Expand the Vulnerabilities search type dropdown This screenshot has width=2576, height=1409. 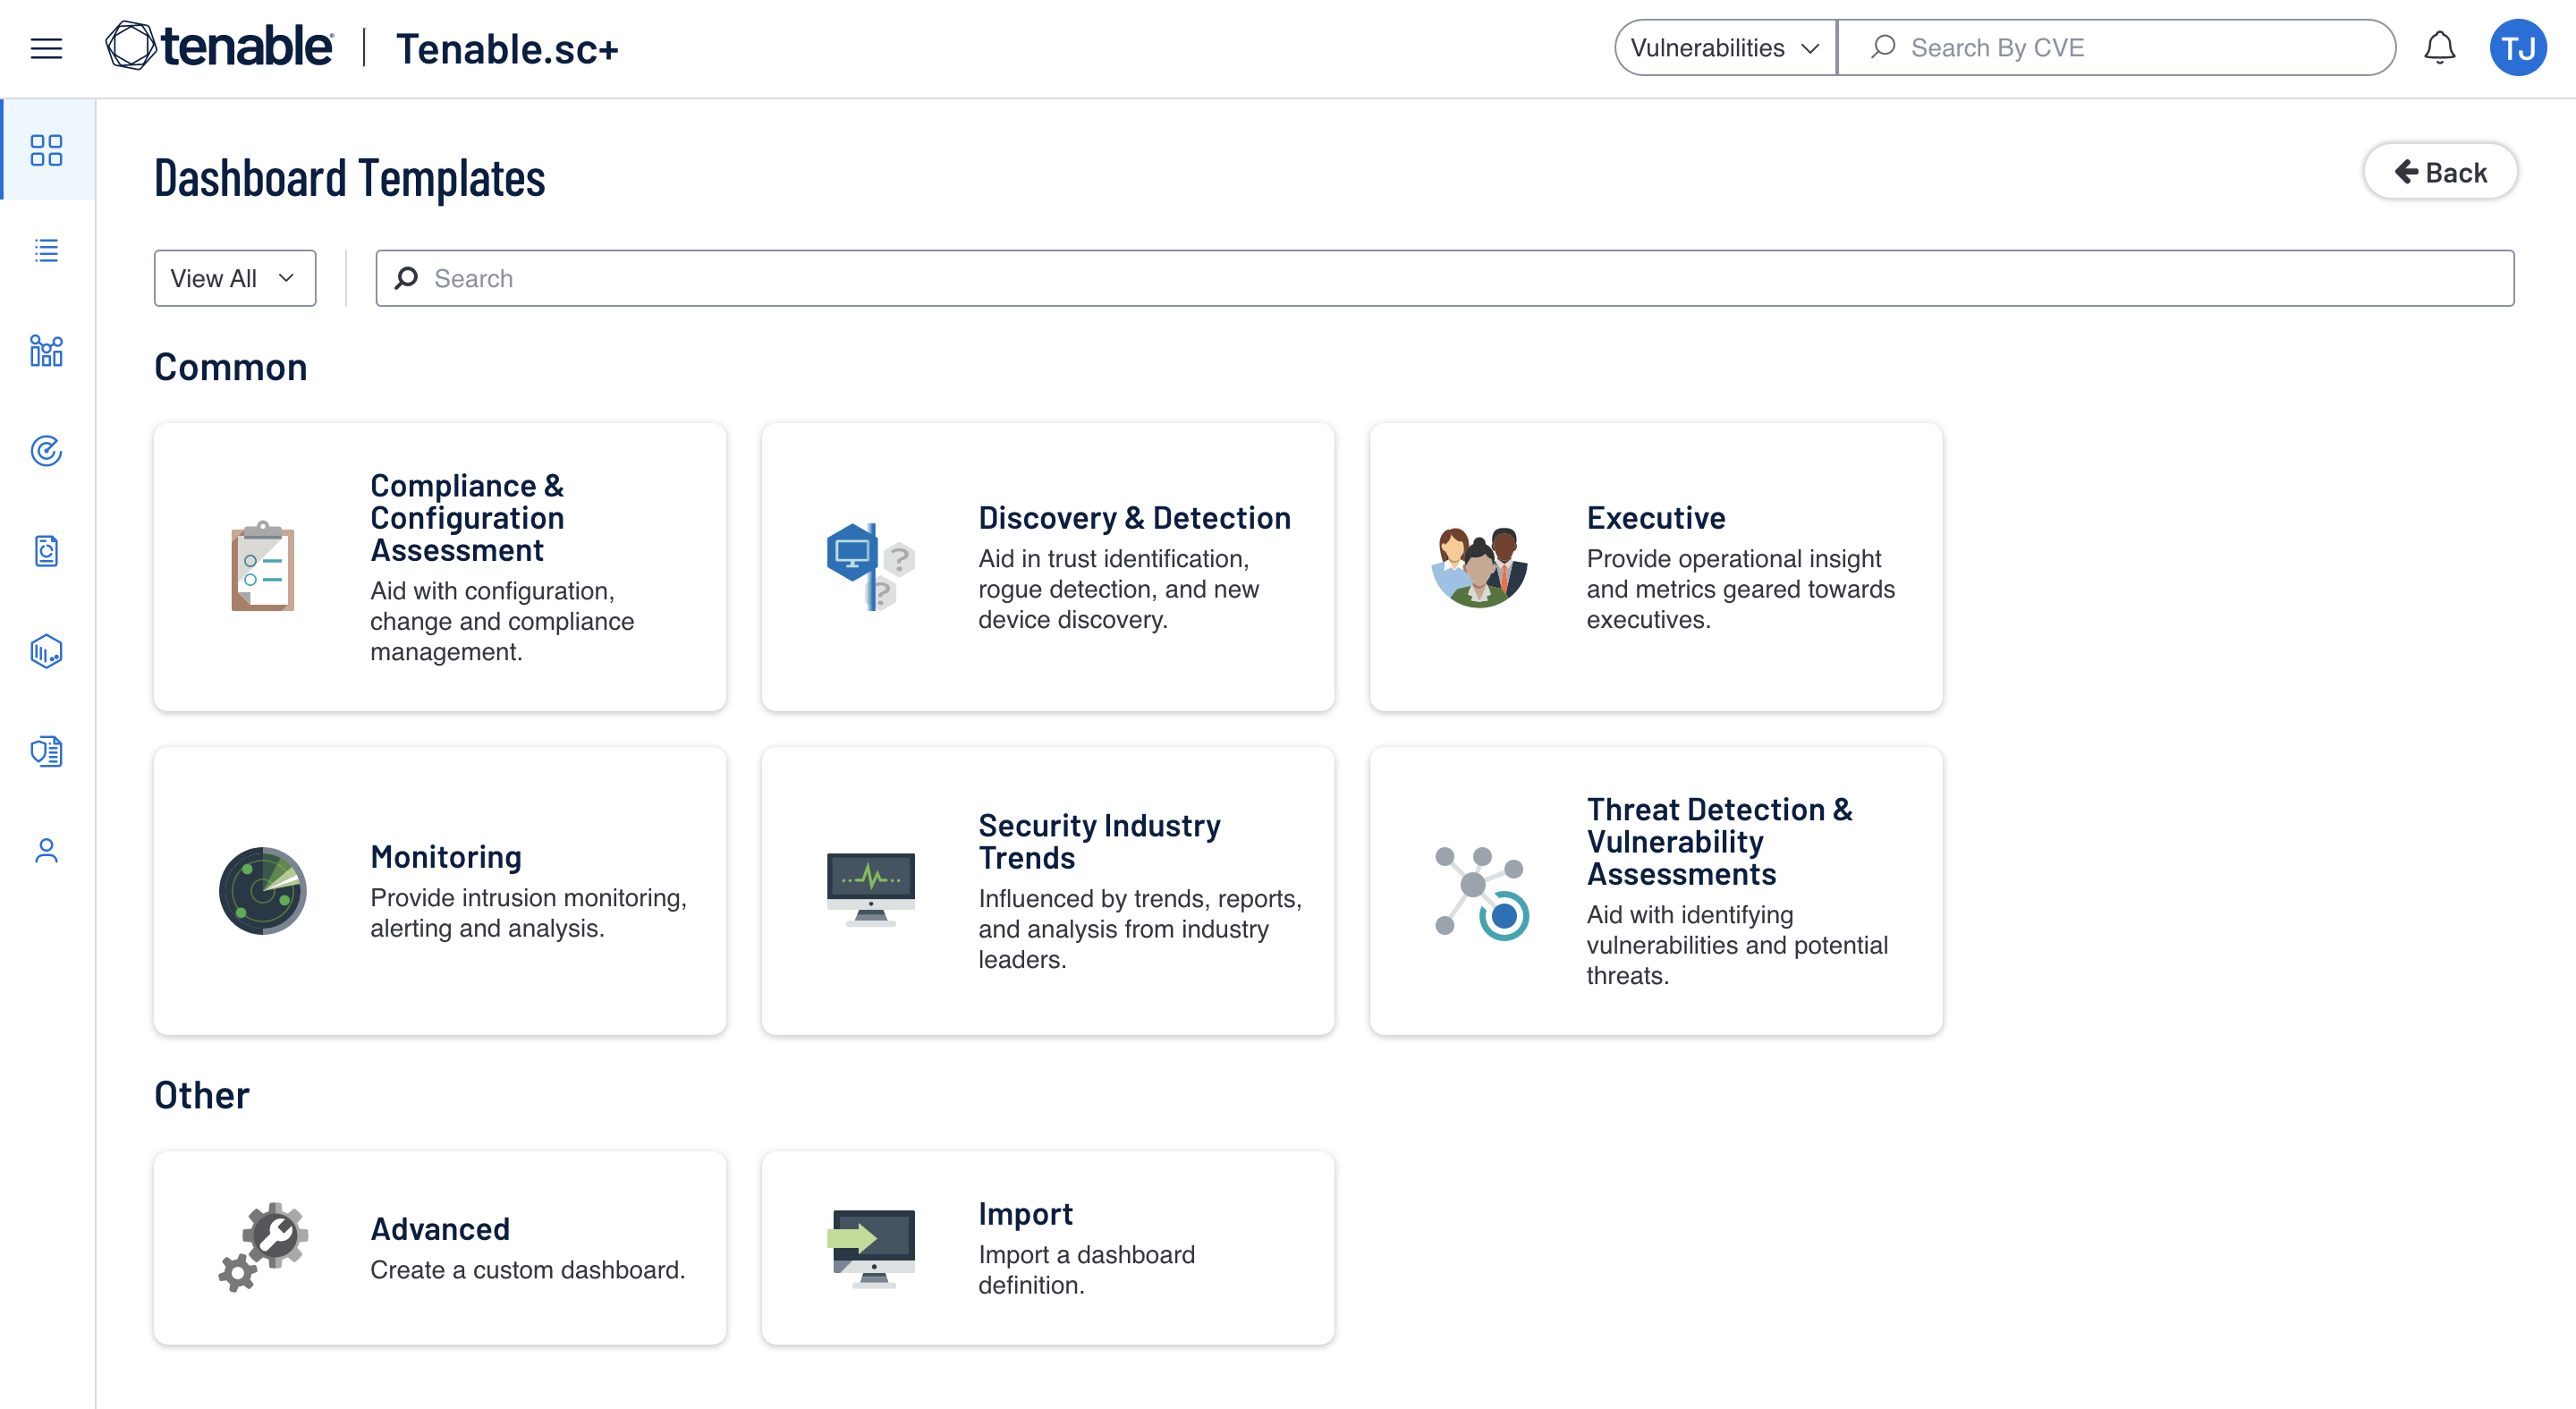1724,48
